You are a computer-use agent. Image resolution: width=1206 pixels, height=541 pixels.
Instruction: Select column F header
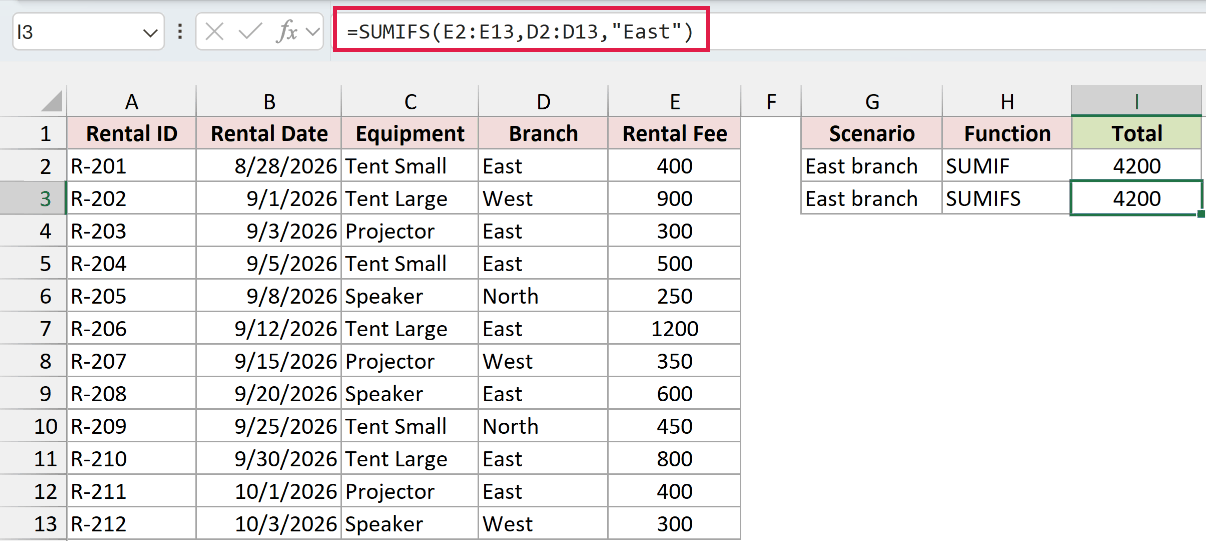pyautogui.click(x=771, y=101)
